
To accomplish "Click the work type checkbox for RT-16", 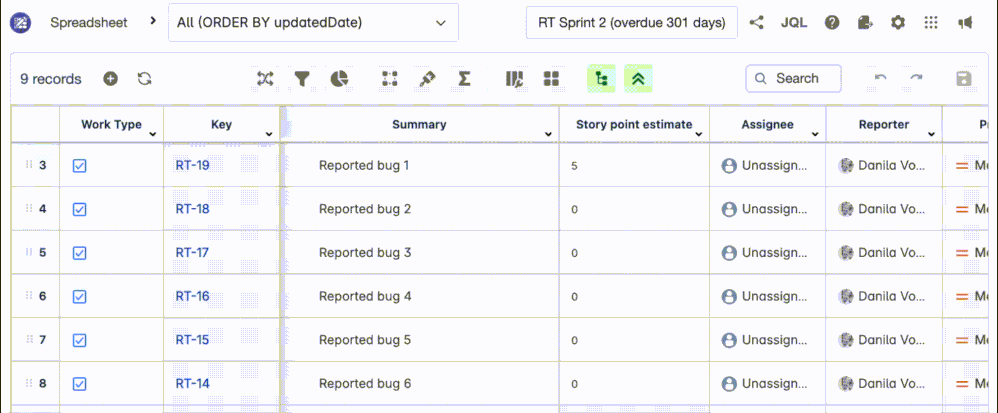I will point(80,297).
